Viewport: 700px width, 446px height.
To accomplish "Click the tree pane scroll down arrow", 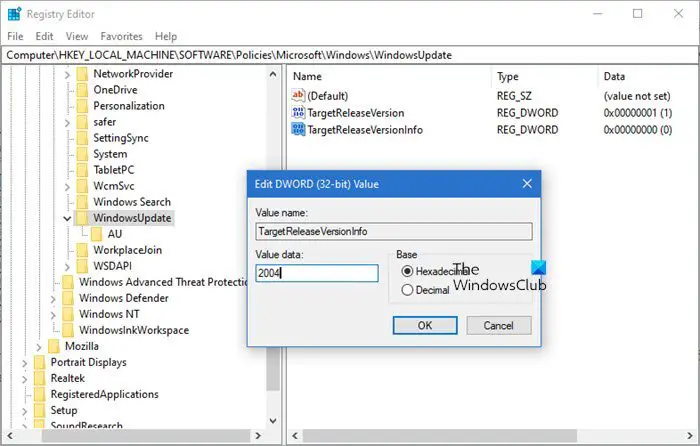I will tap(273, 421).
